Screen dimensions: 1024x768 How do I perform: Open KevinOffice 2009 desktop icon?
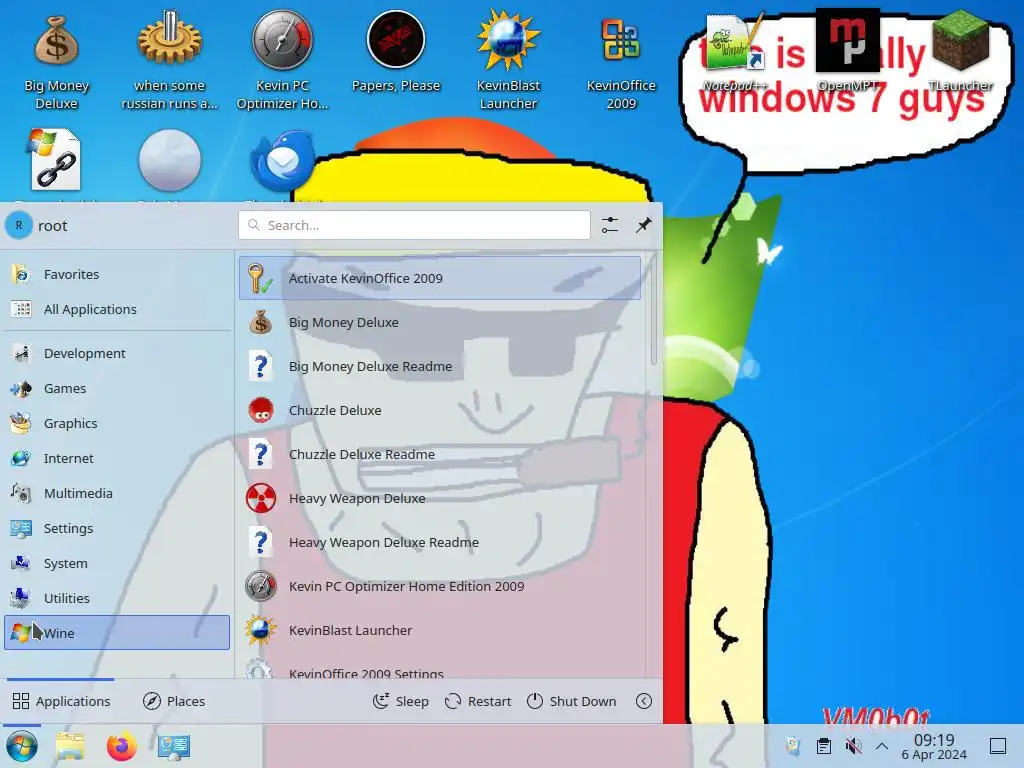pos(621,62)
